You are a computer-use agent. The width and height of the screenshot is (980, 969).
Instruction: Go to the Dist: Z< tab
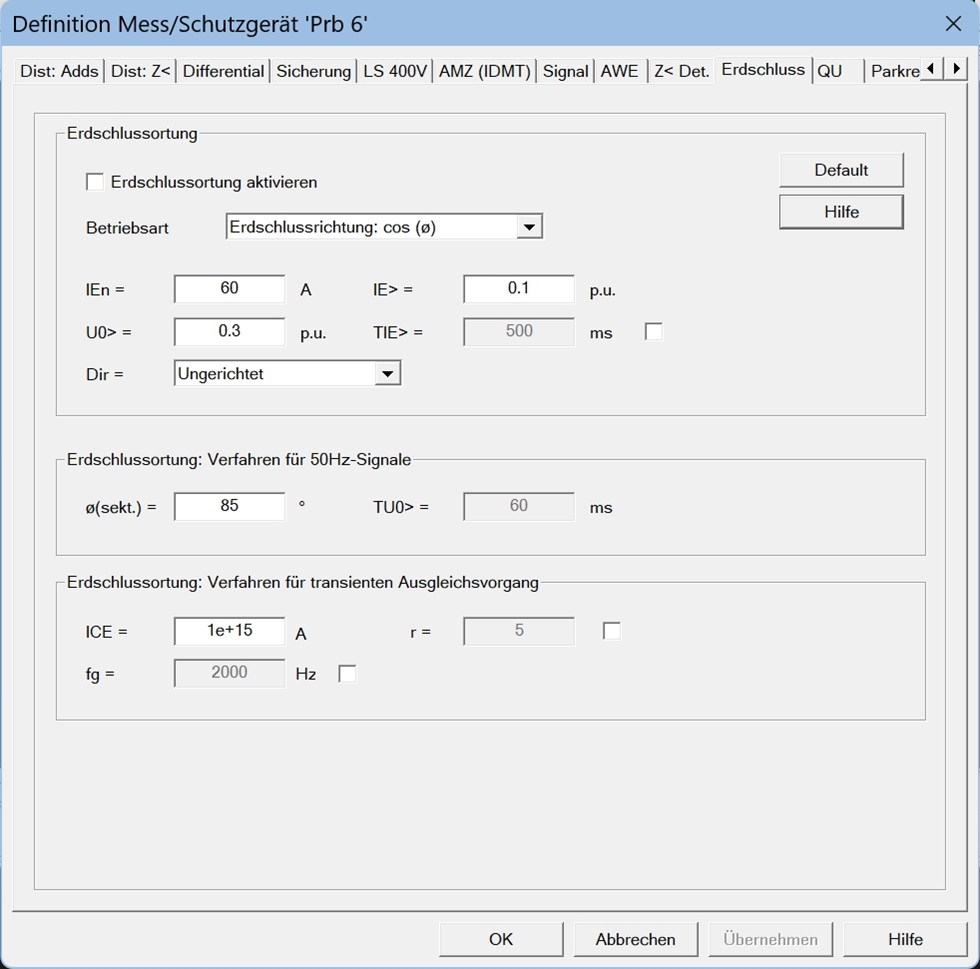[141, 71]
